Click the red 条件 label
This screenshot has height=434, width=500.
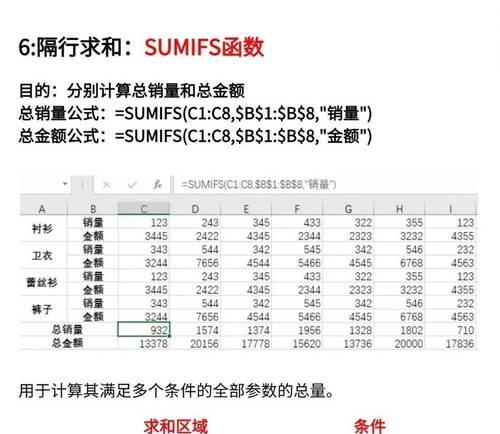370,426
